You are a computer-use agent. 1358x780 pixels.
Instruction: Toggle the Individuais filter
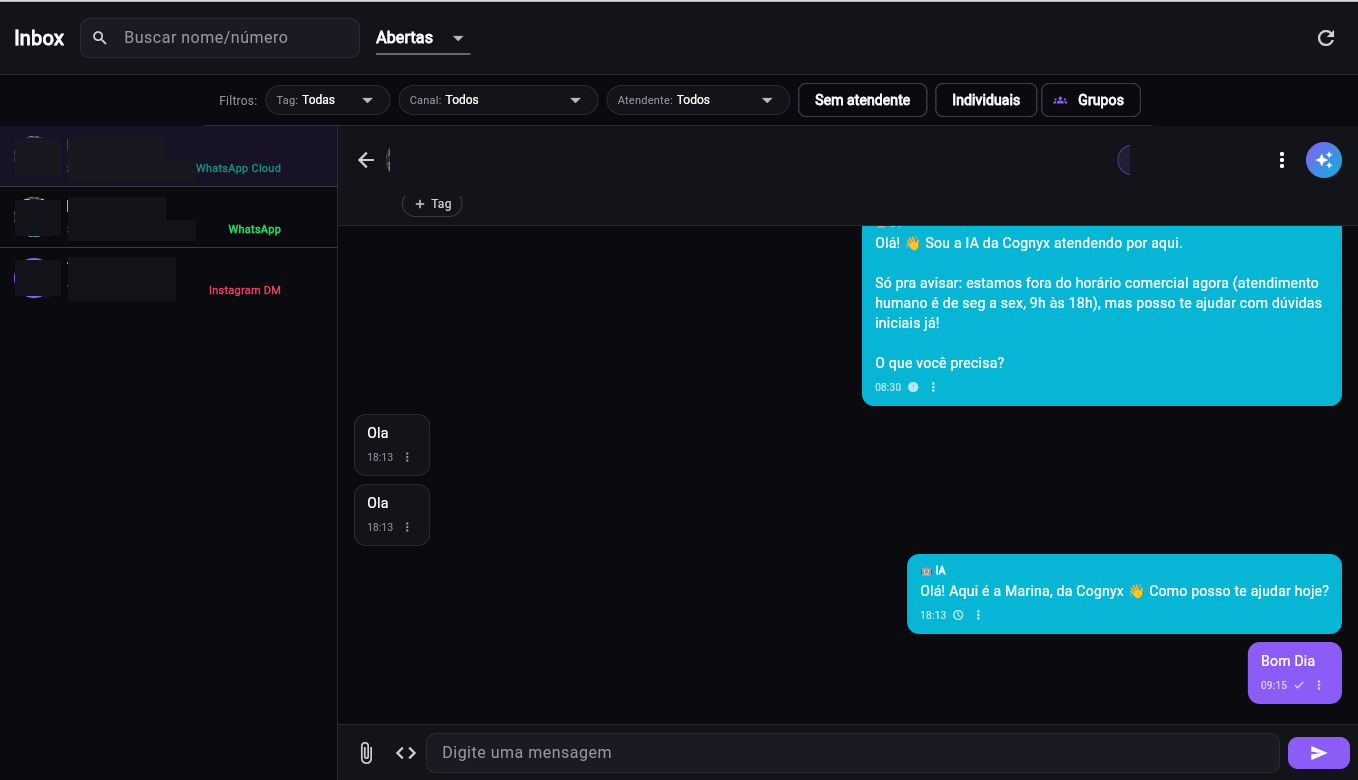click(986, 100)
